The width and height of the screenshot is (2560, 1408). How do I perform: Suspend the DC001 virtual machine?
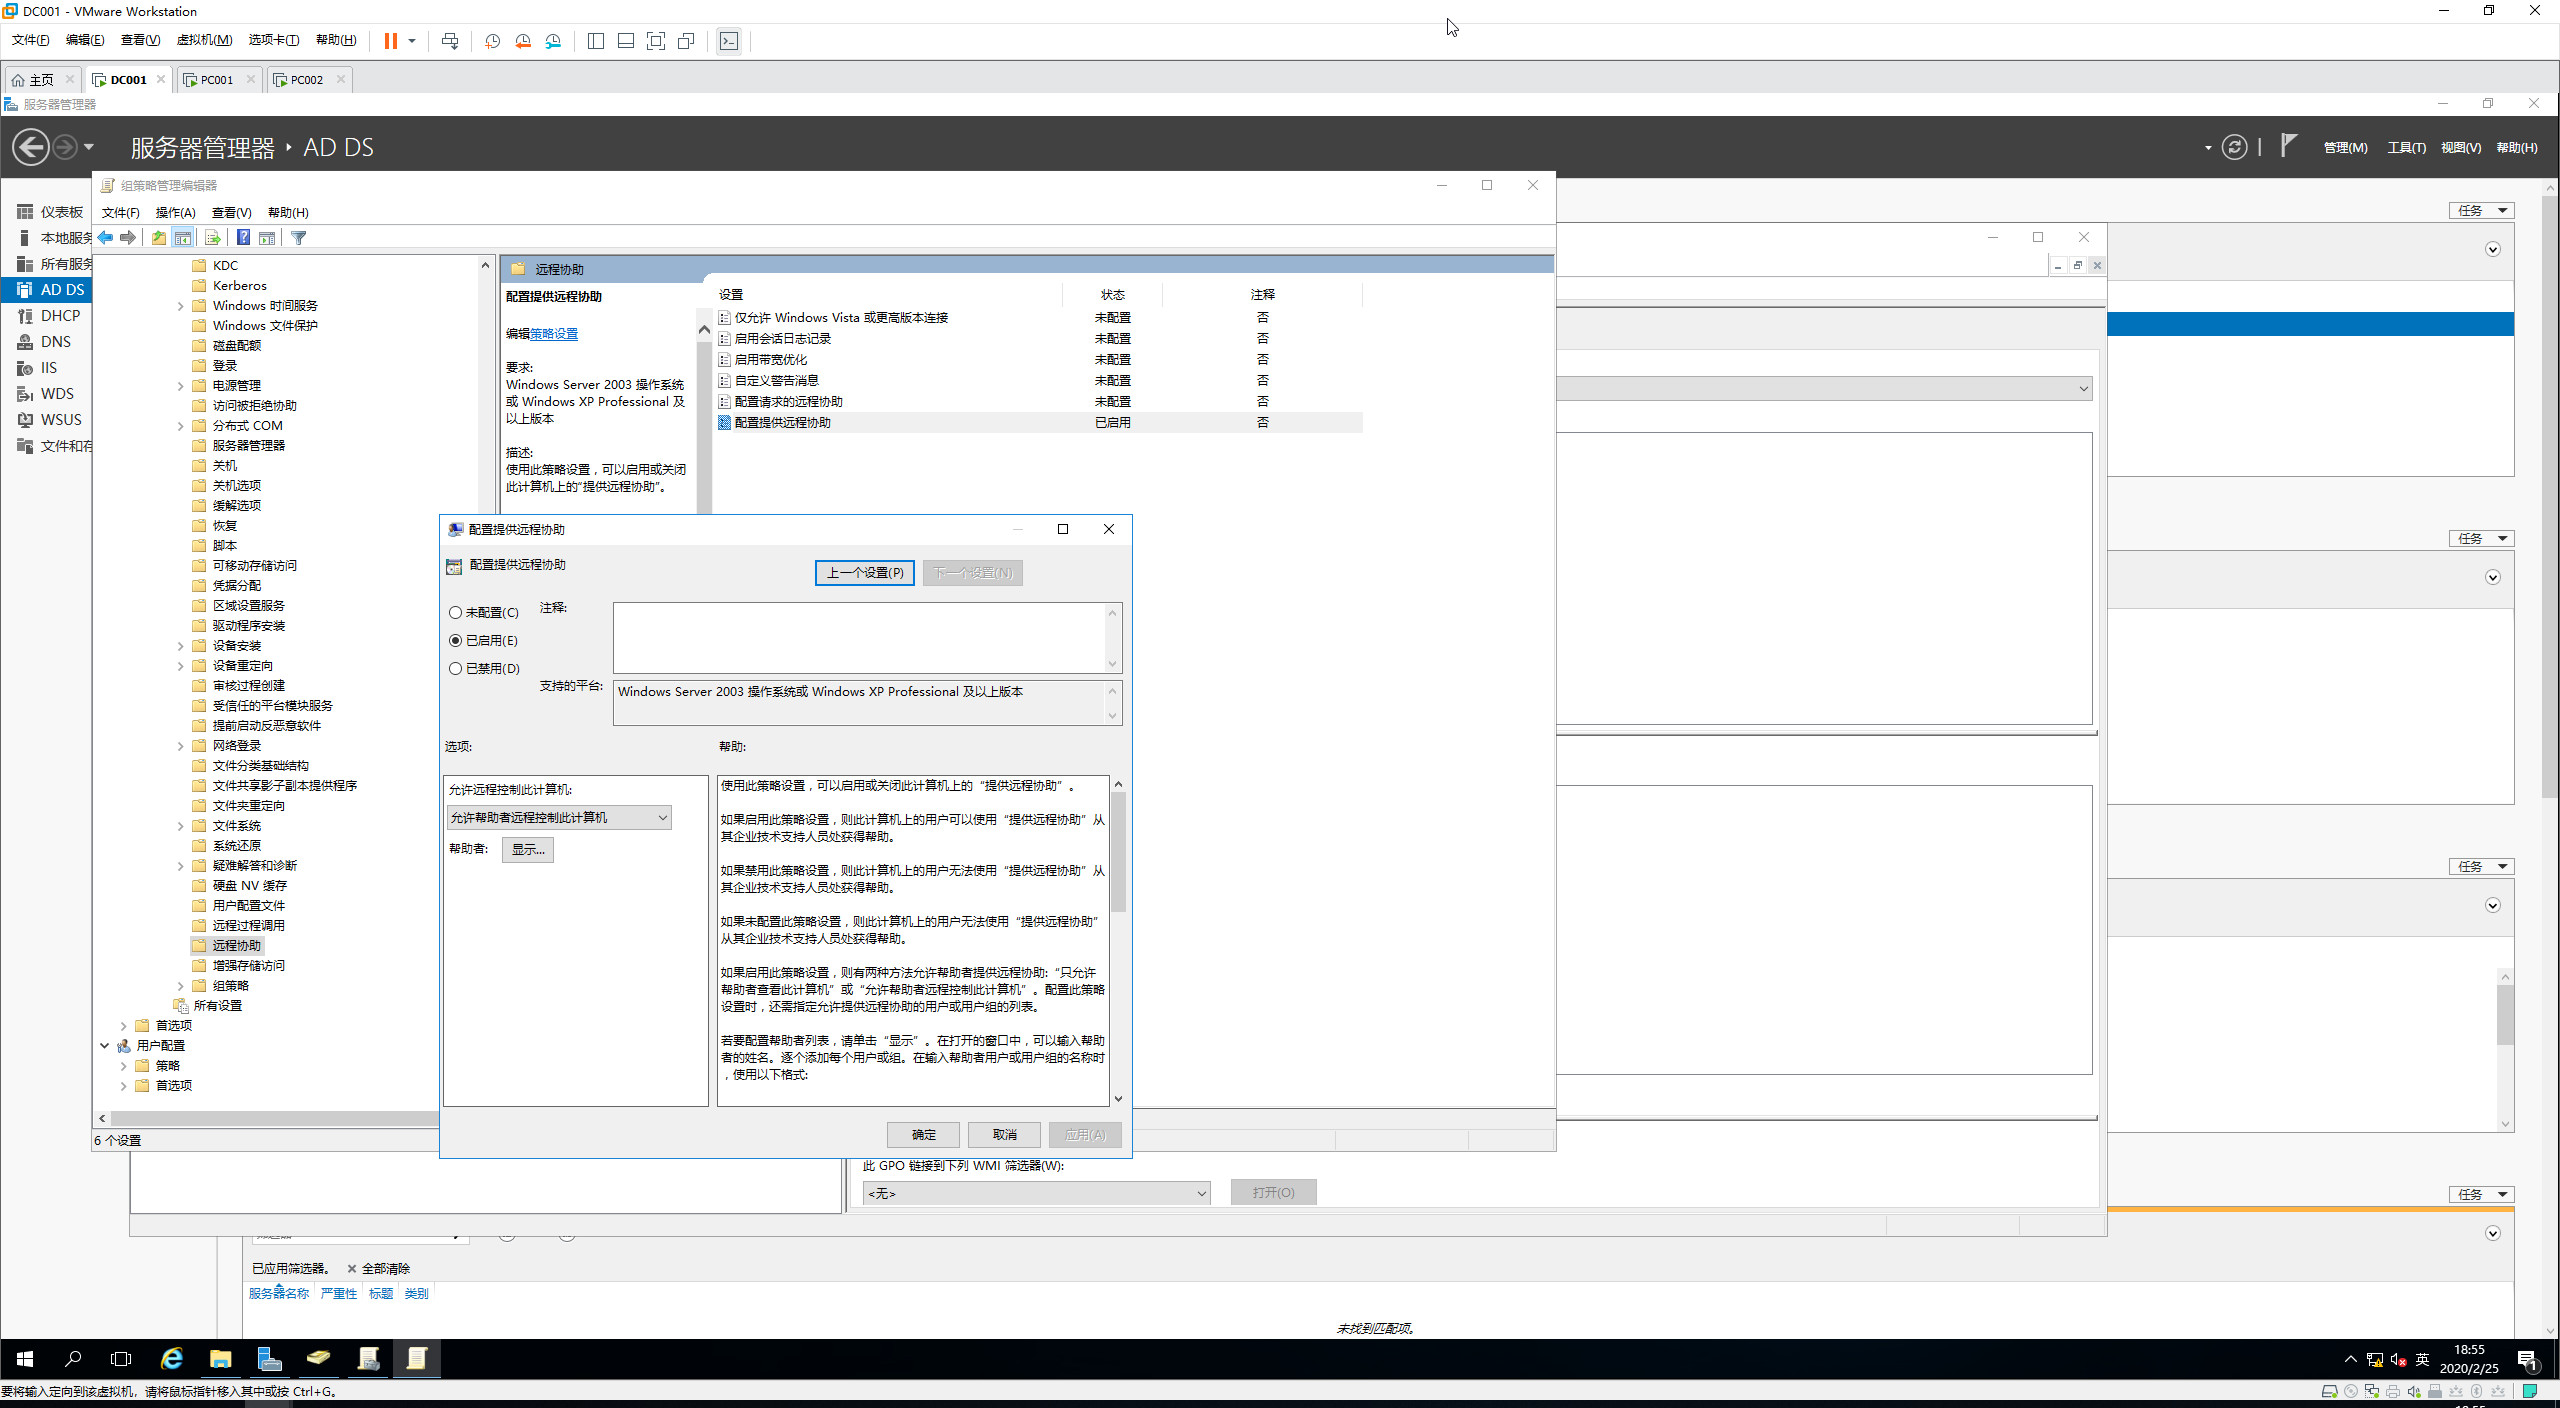pyautogui.click(x=390, y=41)
